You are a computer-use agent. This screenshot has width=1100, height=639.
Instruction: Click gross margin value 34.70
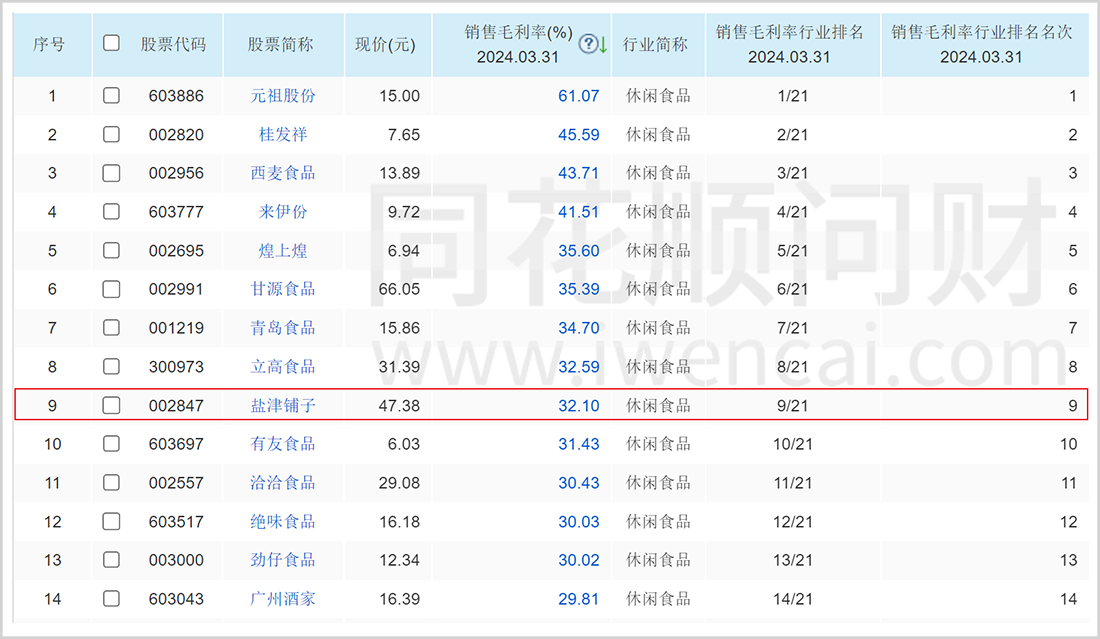click(579, 328)
